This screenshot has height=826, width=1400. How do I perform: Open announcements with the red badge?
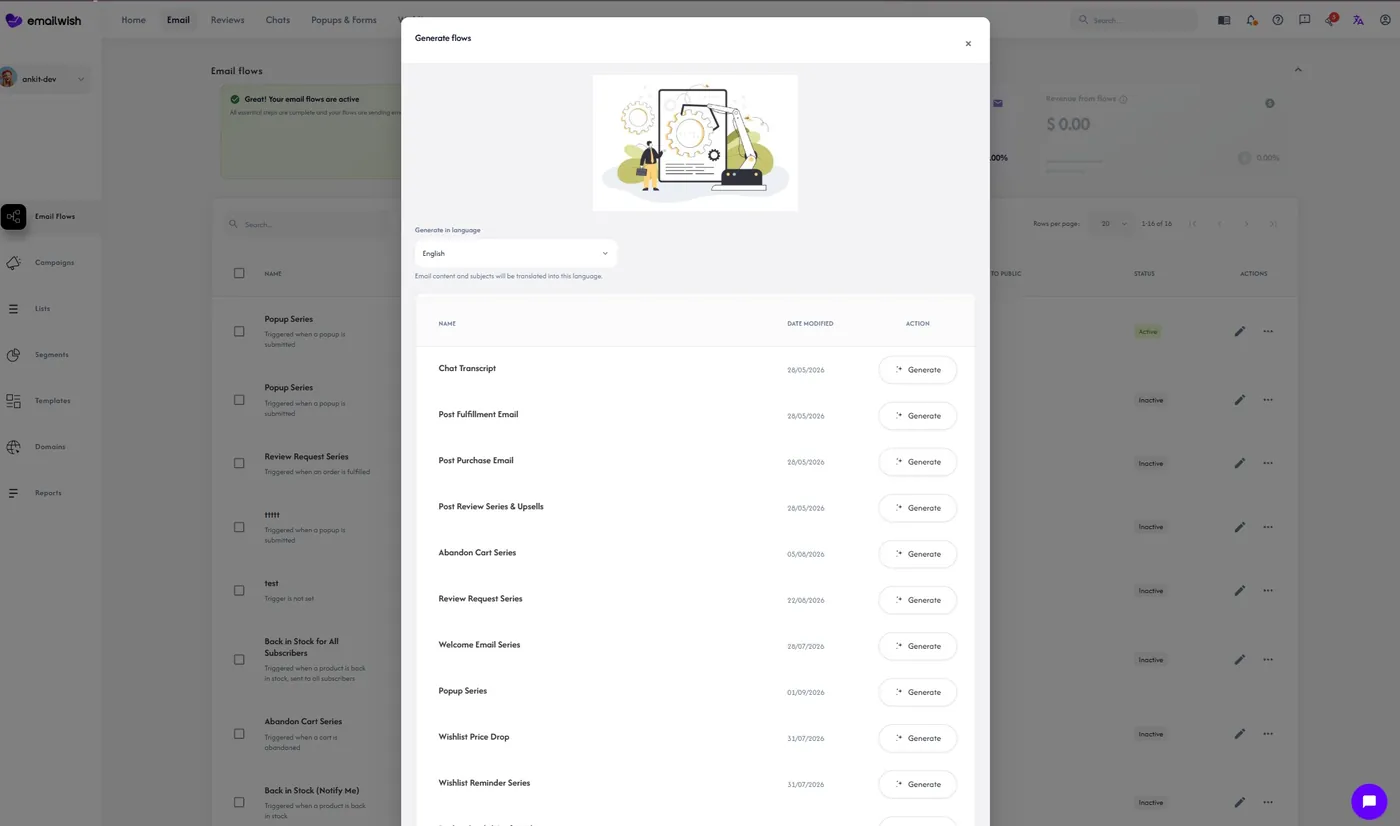(x=1331, y=20)
